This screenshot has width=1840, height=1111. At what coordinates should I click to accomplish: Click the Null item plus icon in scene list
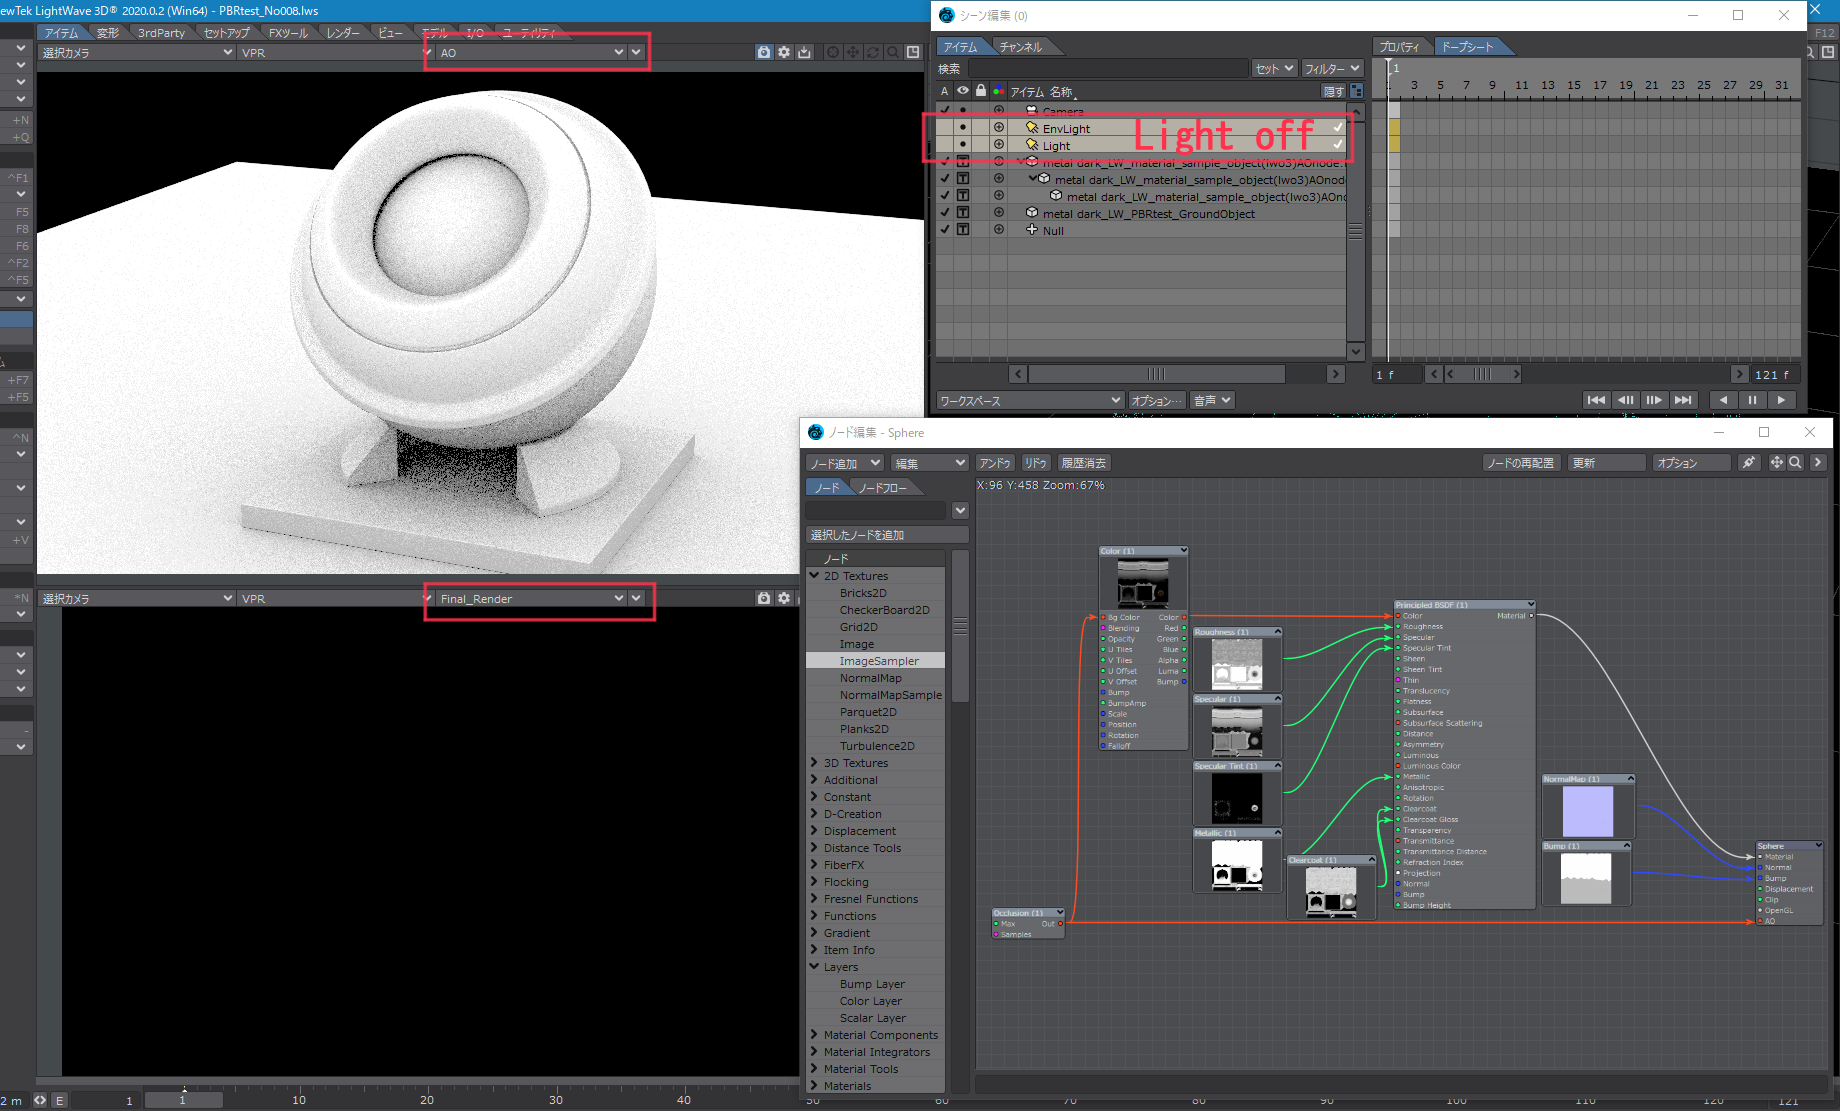tap(998, 230)
